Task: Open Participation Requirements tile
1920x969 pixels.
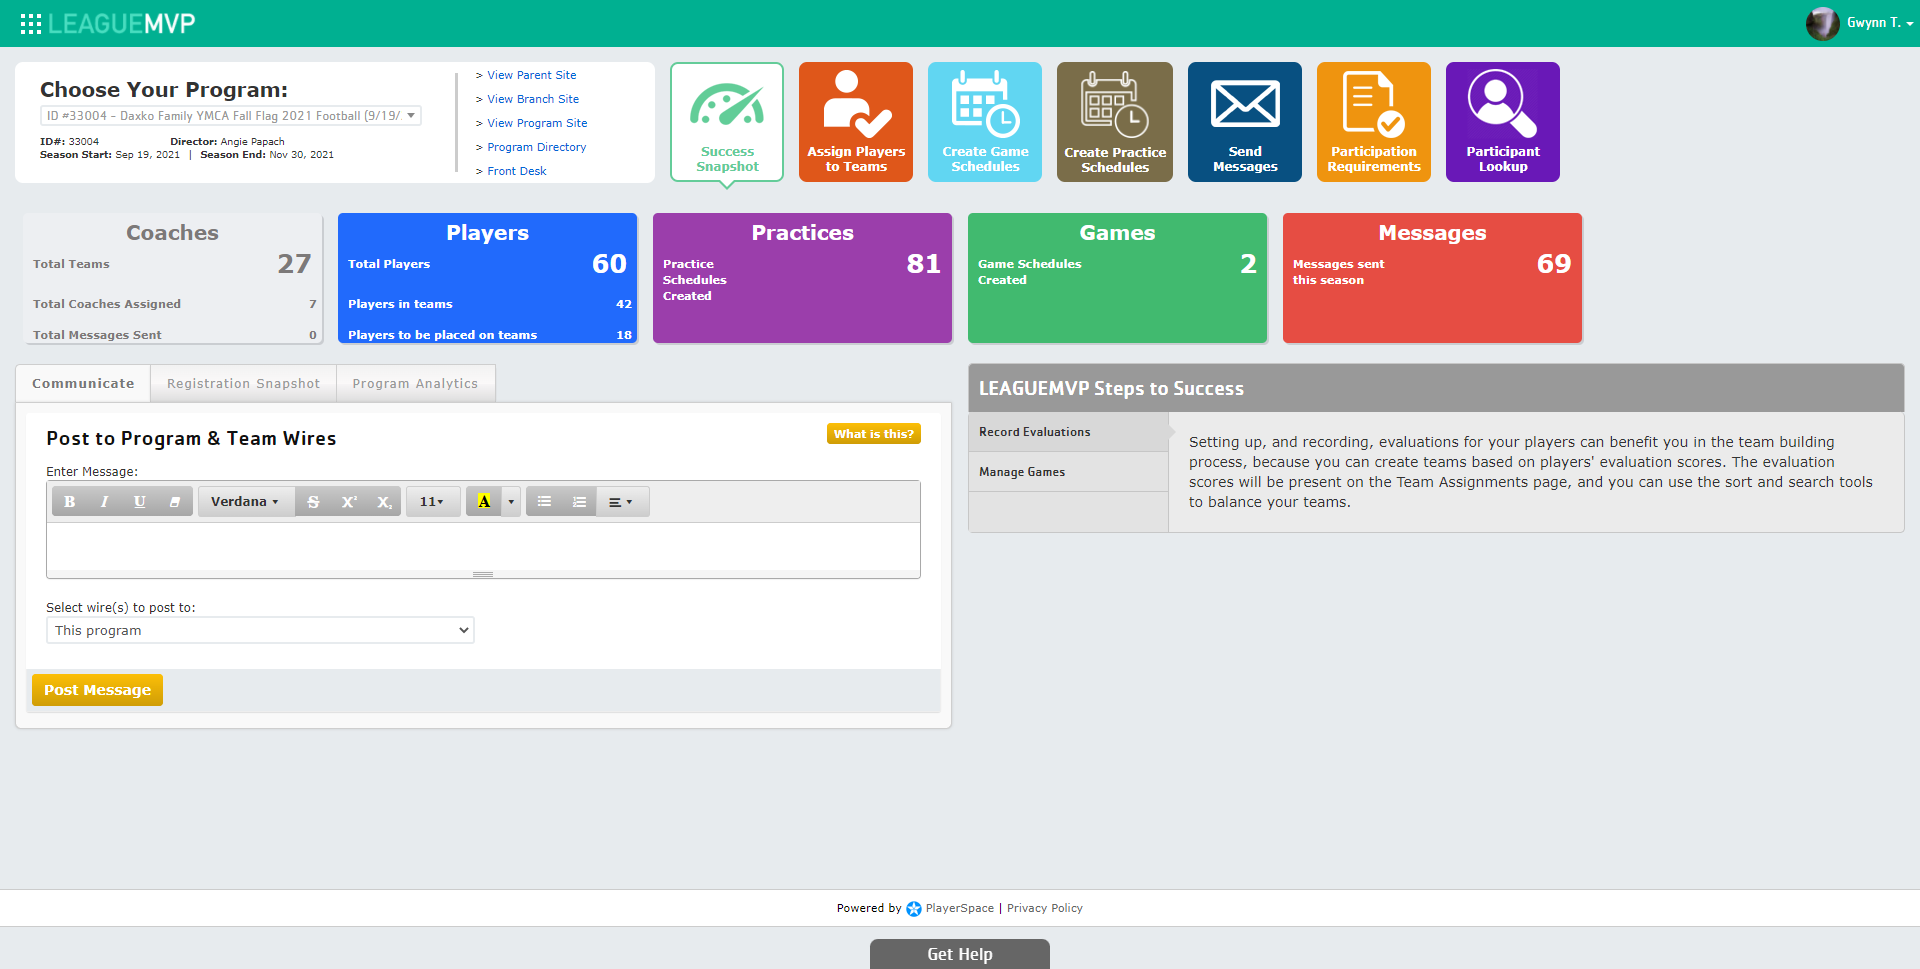Action: (x=1374, y=122)
